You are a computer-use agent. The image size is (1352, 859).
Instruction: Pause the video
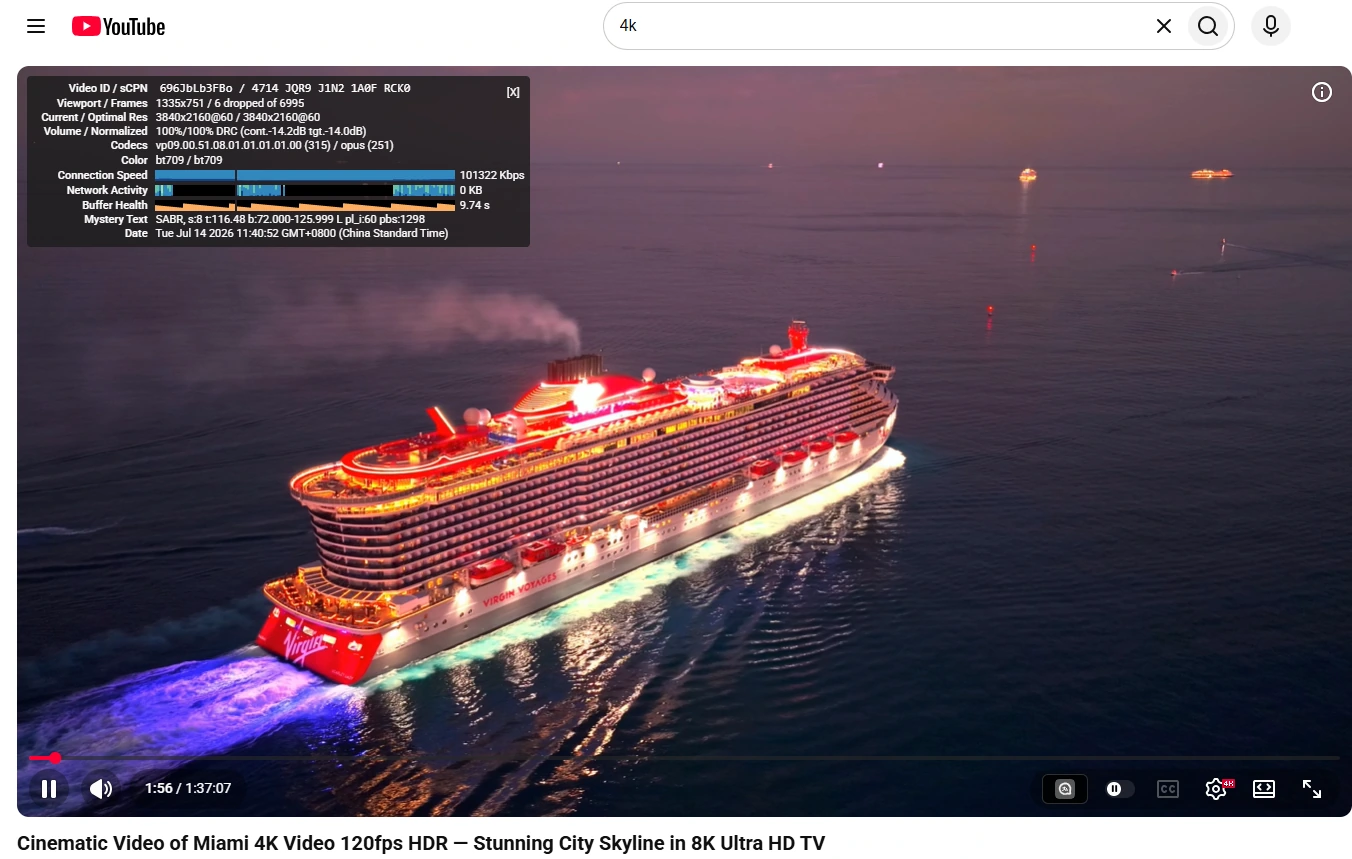click(x=49, y=789)
